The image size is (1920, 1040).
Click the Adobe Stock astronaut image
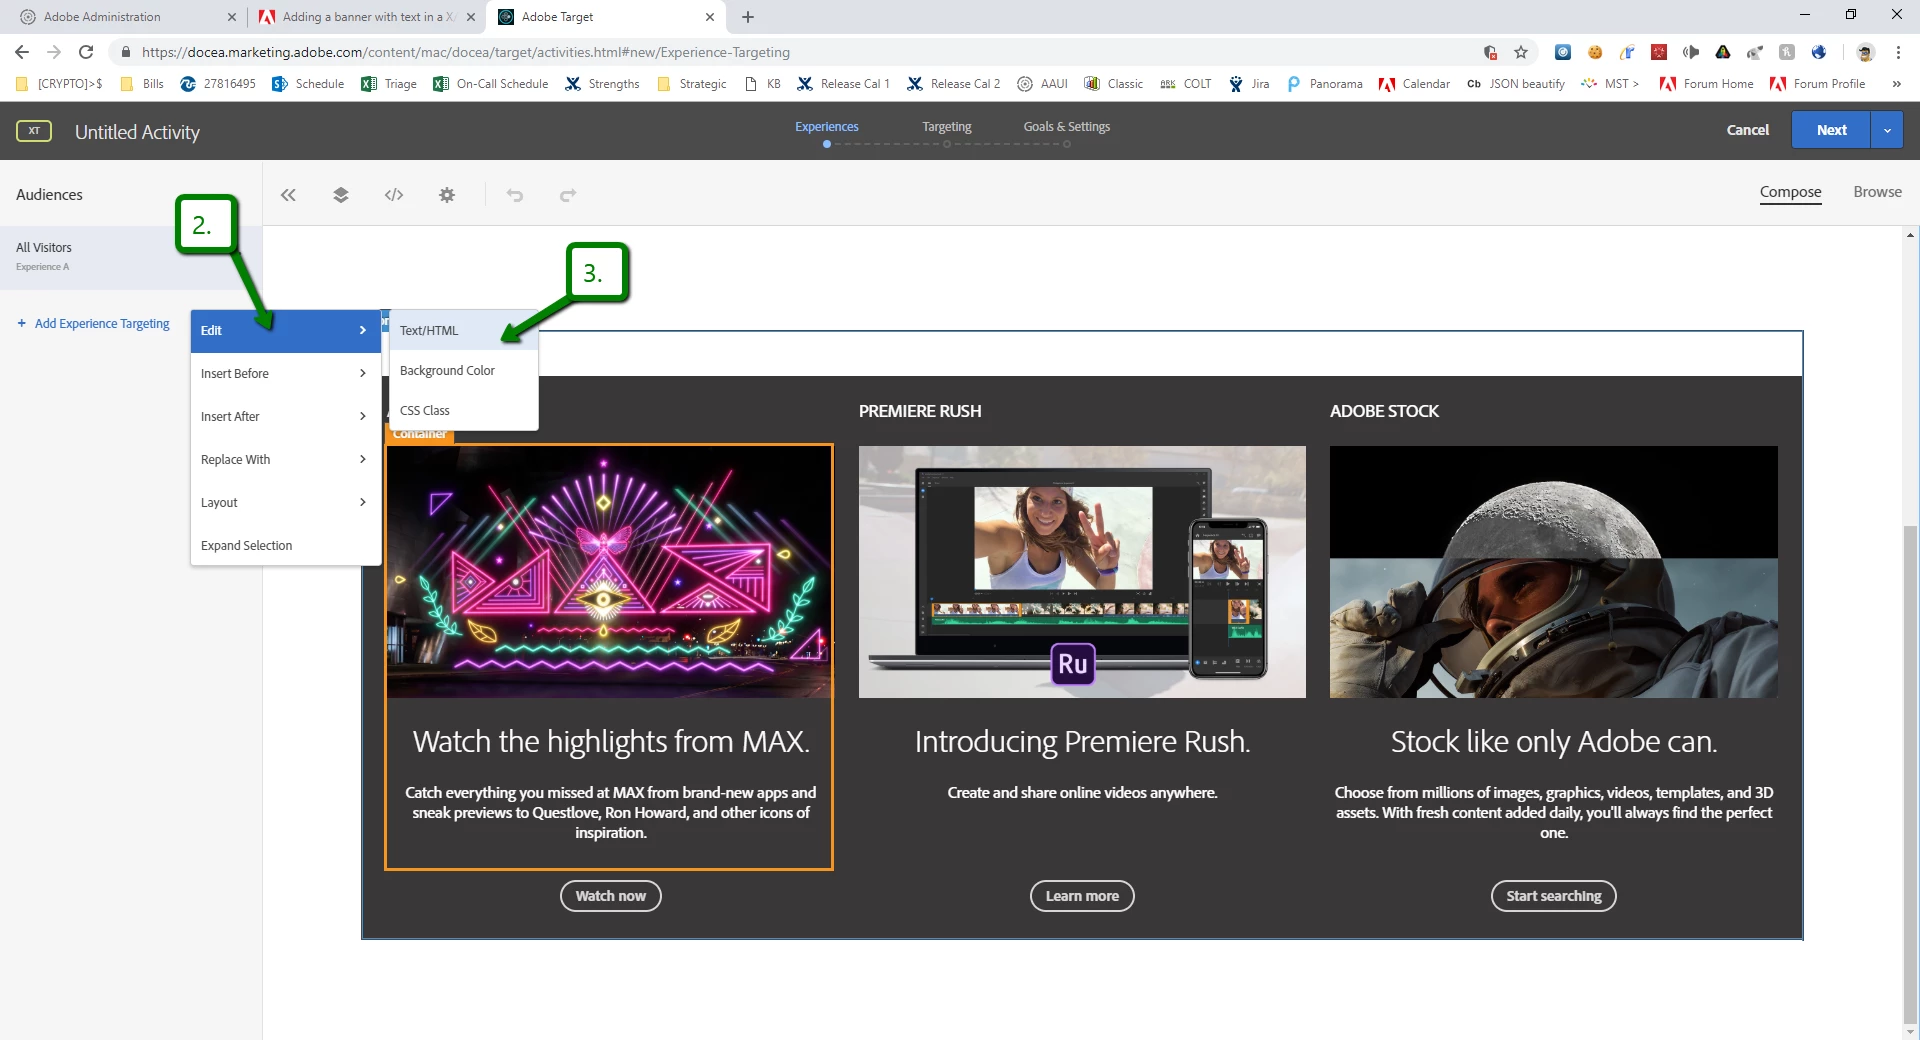click(1553, 572)
